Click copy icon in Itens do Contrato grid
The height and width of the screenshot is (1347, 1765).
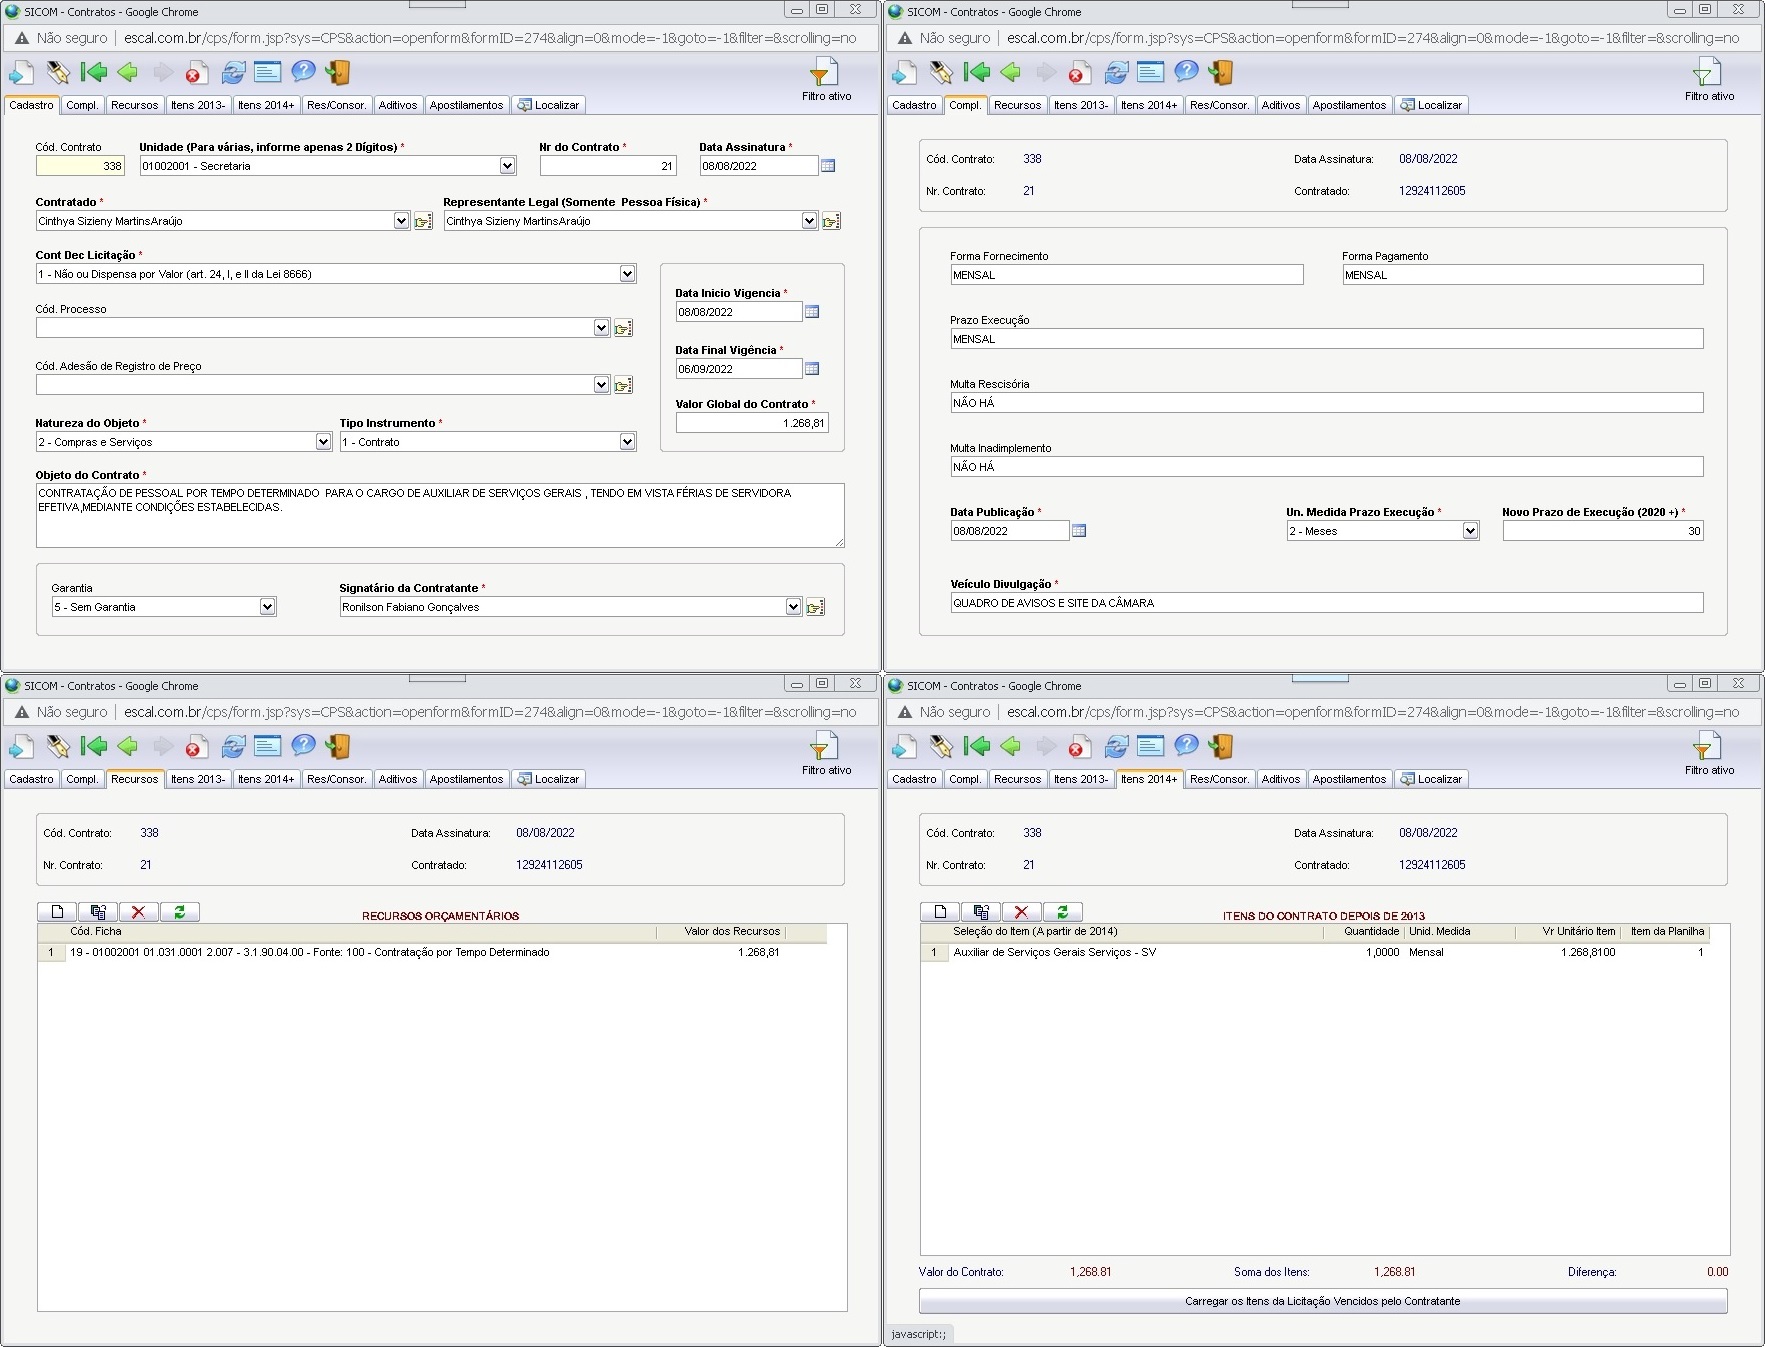point(980,912)
